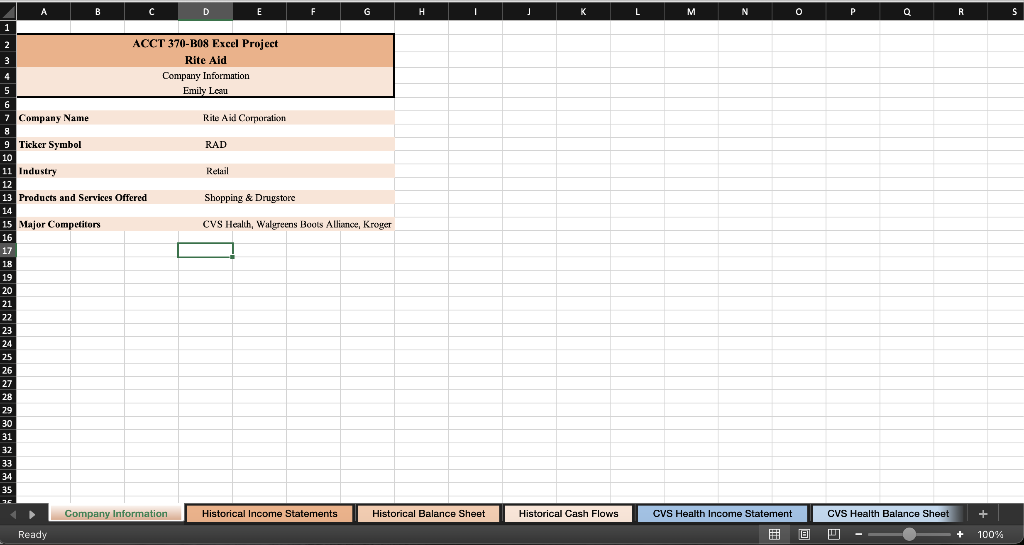Open the CVS Health Income Statement tab
Screen dimensions: 1024x545
[x=722, y=514]
